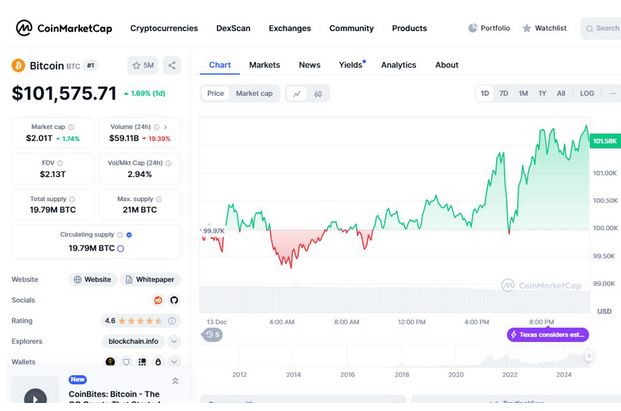This screenshot has width=621, height=411.
Task: Open the Whitepaper link
Action: pos(149,280)
